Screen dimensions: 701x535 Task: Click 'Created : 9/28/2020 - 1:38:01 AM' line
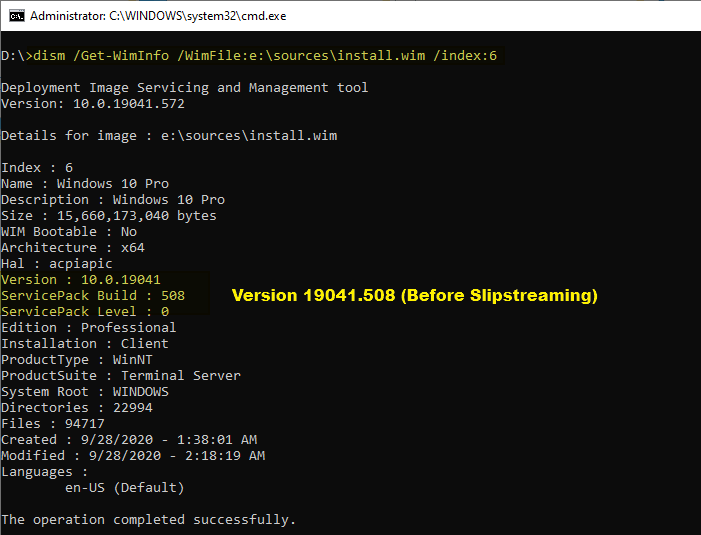tap(129, 440)
